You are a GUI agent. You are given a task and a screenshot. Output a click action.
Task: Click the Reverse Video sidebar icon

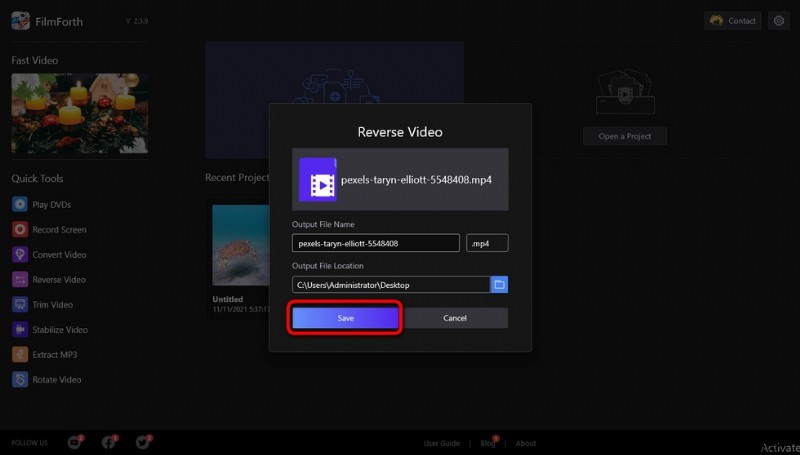tap(20, 280)
